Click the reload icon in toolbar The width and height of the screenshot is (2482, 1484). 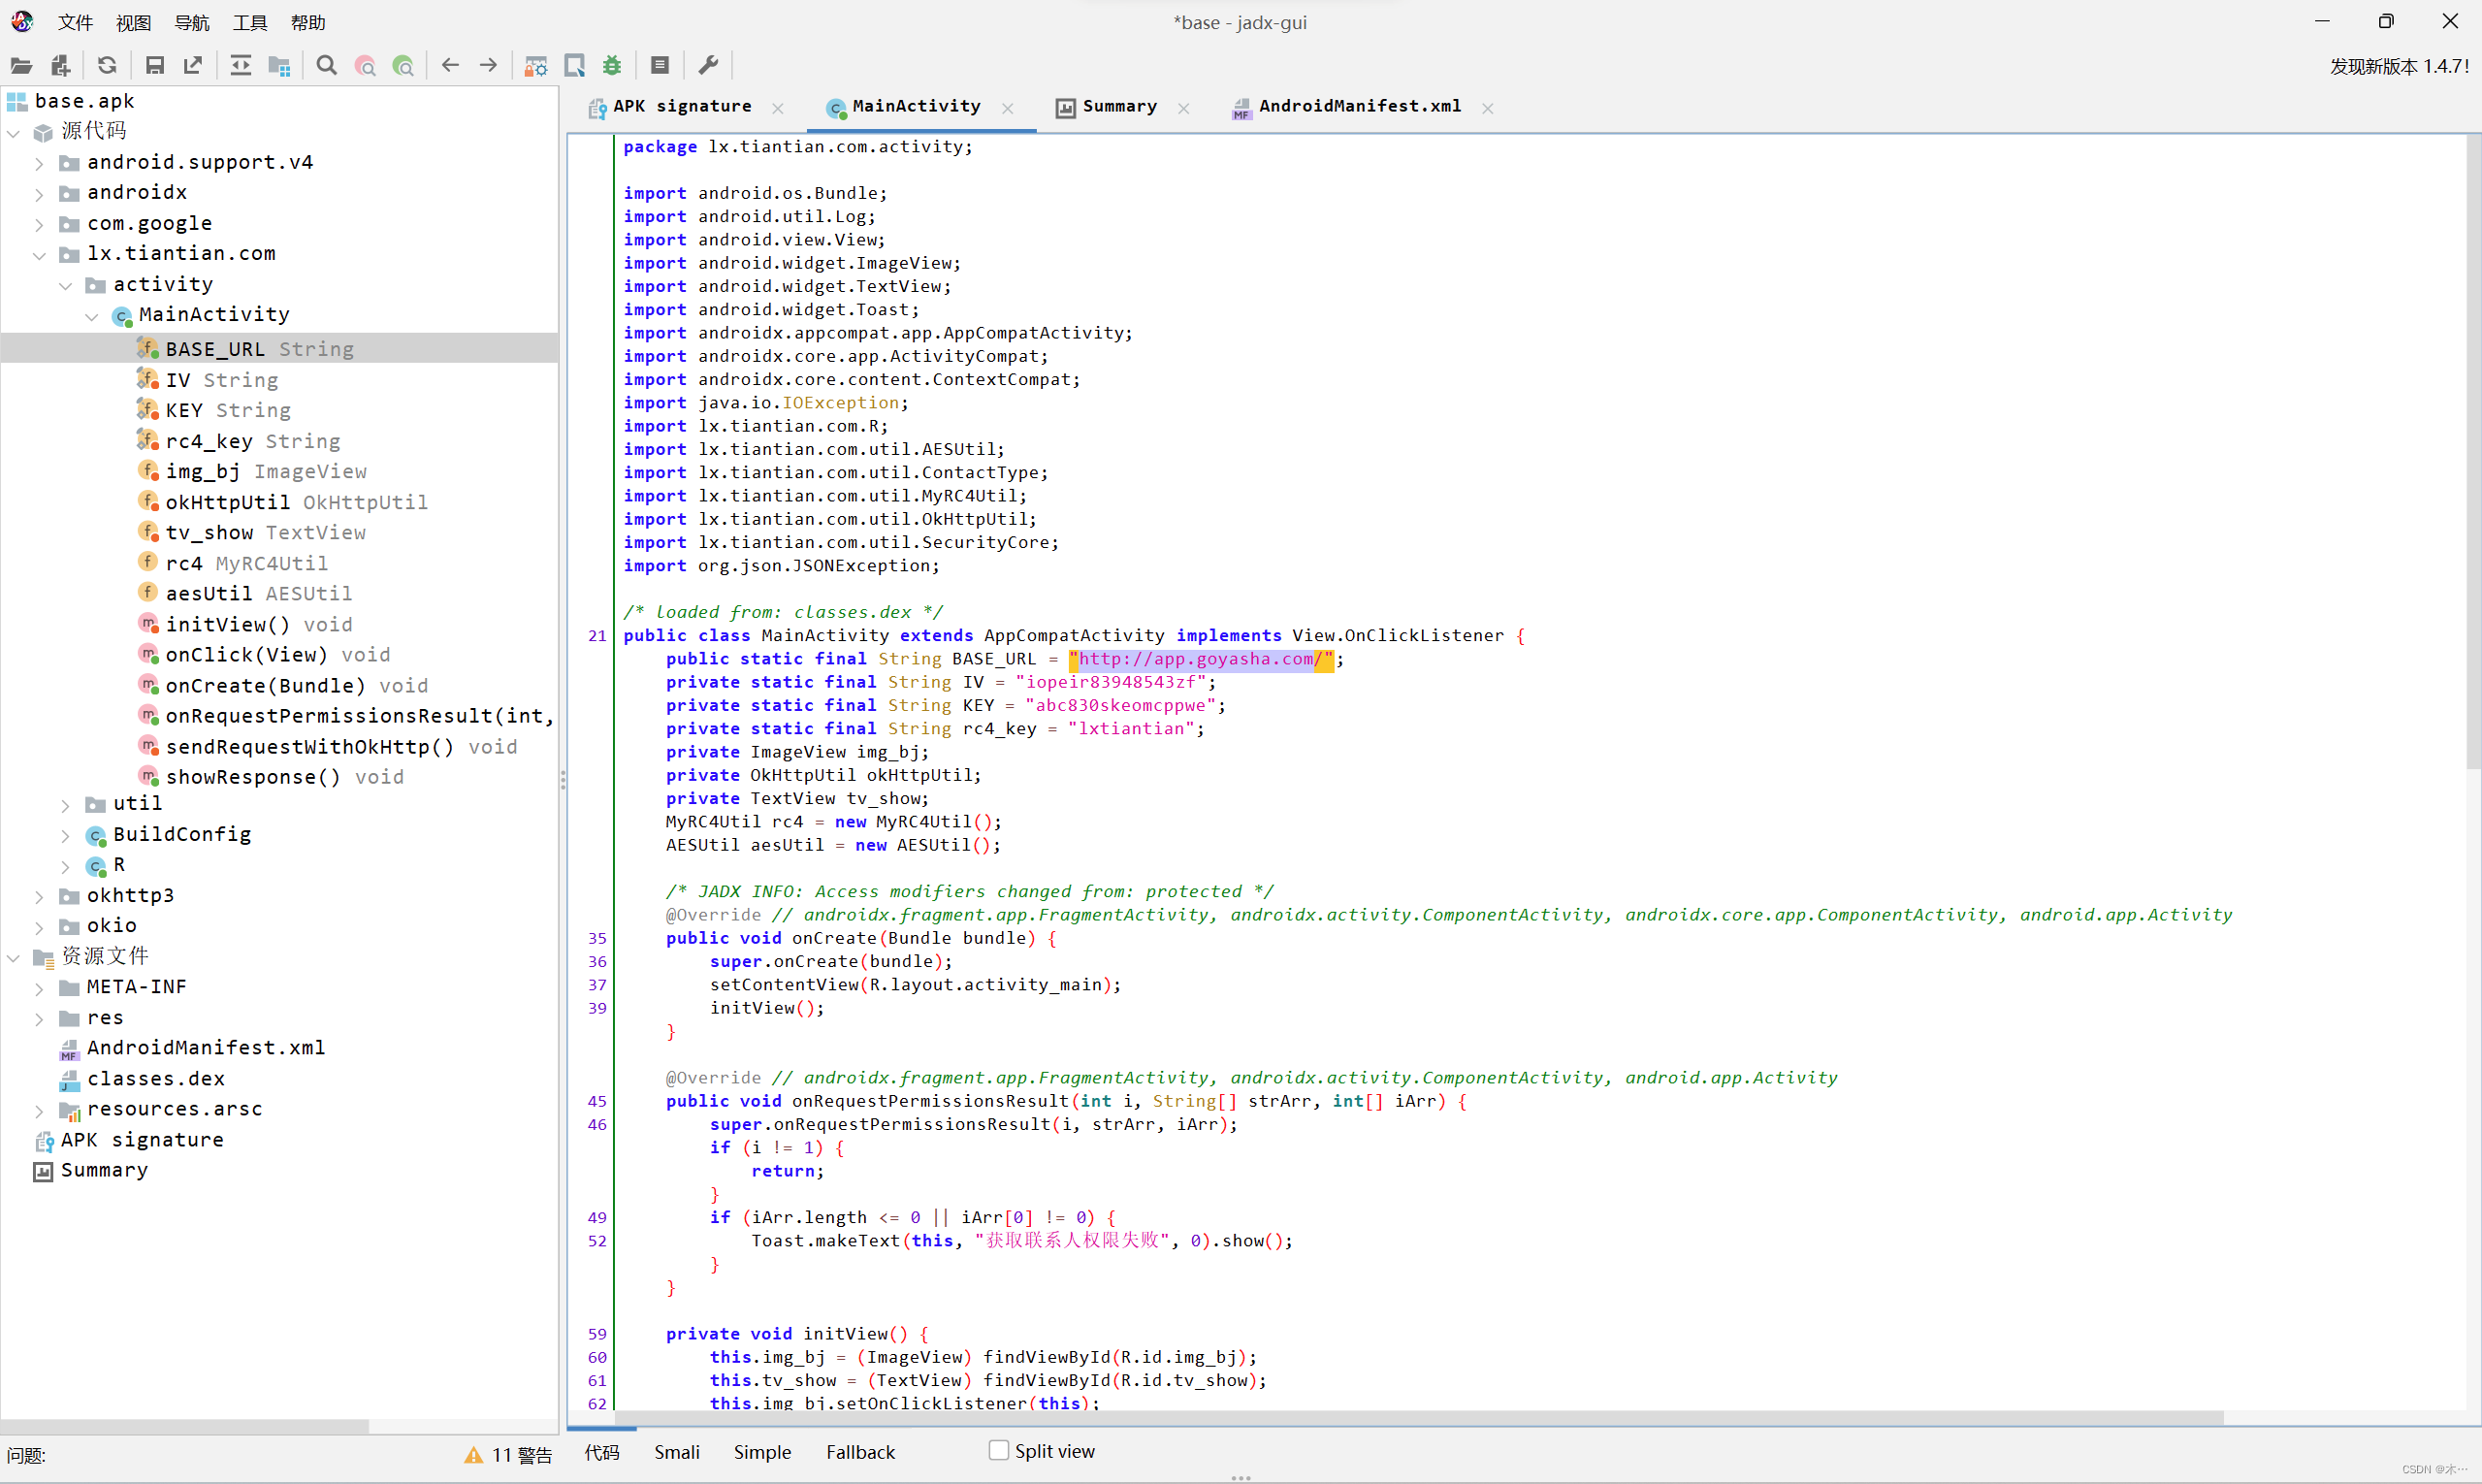click(x=107, y=66)
